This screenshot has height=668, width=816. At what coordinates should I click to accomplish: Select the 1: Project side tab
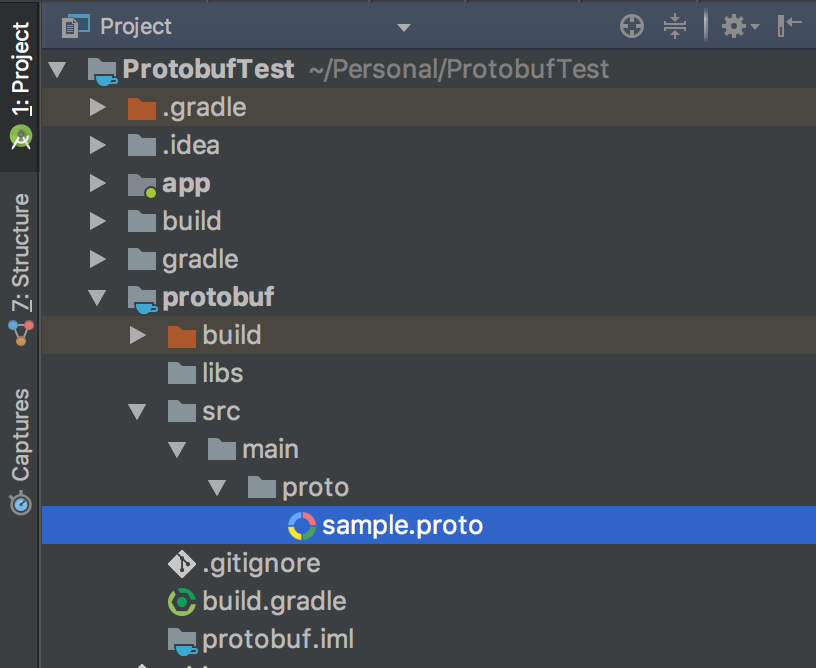pos(20,80)
